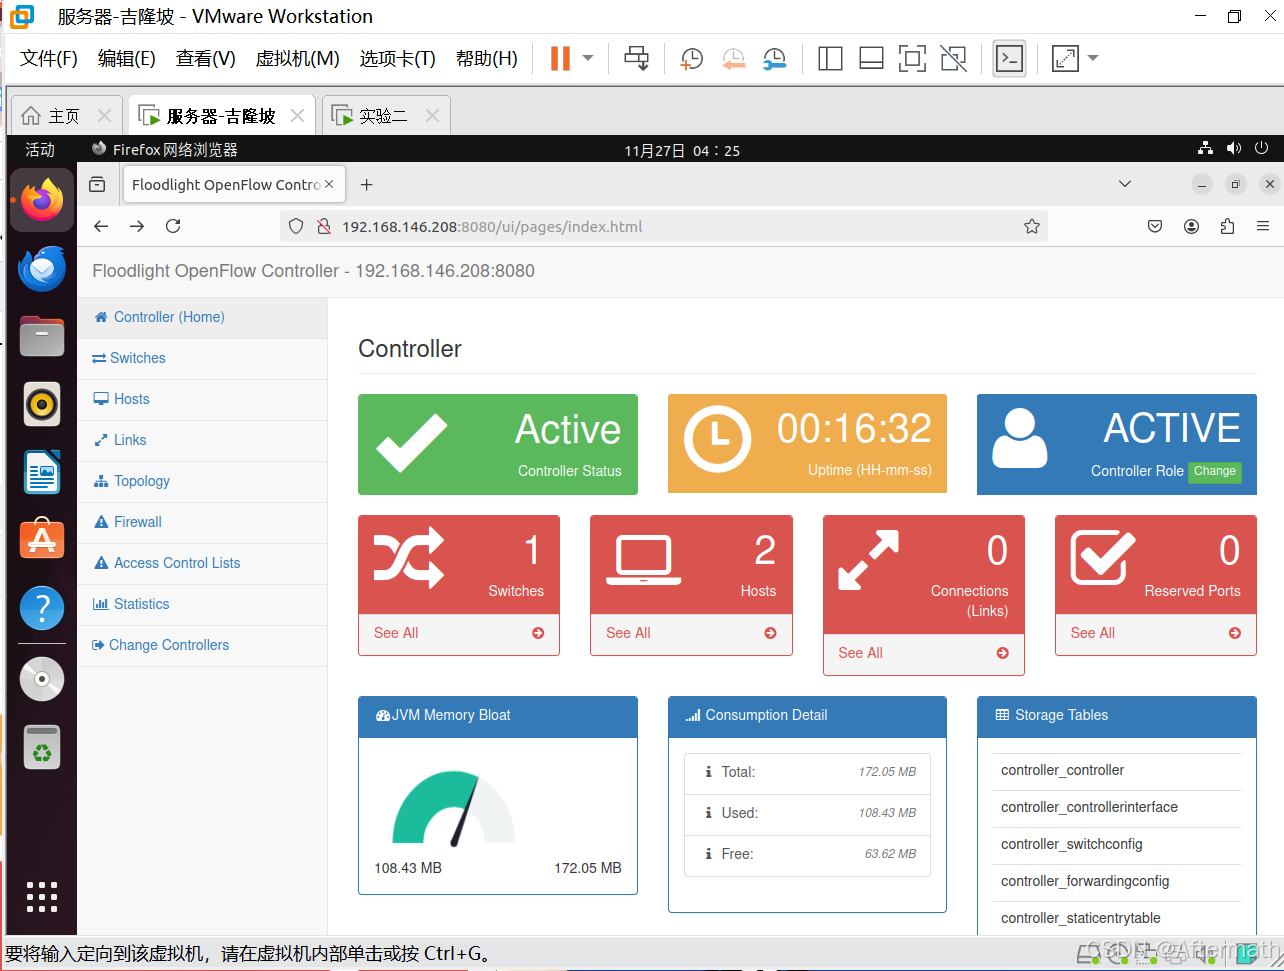Open the Firefox hamburger application menu
This screenshot has width=1284, height=971.
coord(1263,227)
